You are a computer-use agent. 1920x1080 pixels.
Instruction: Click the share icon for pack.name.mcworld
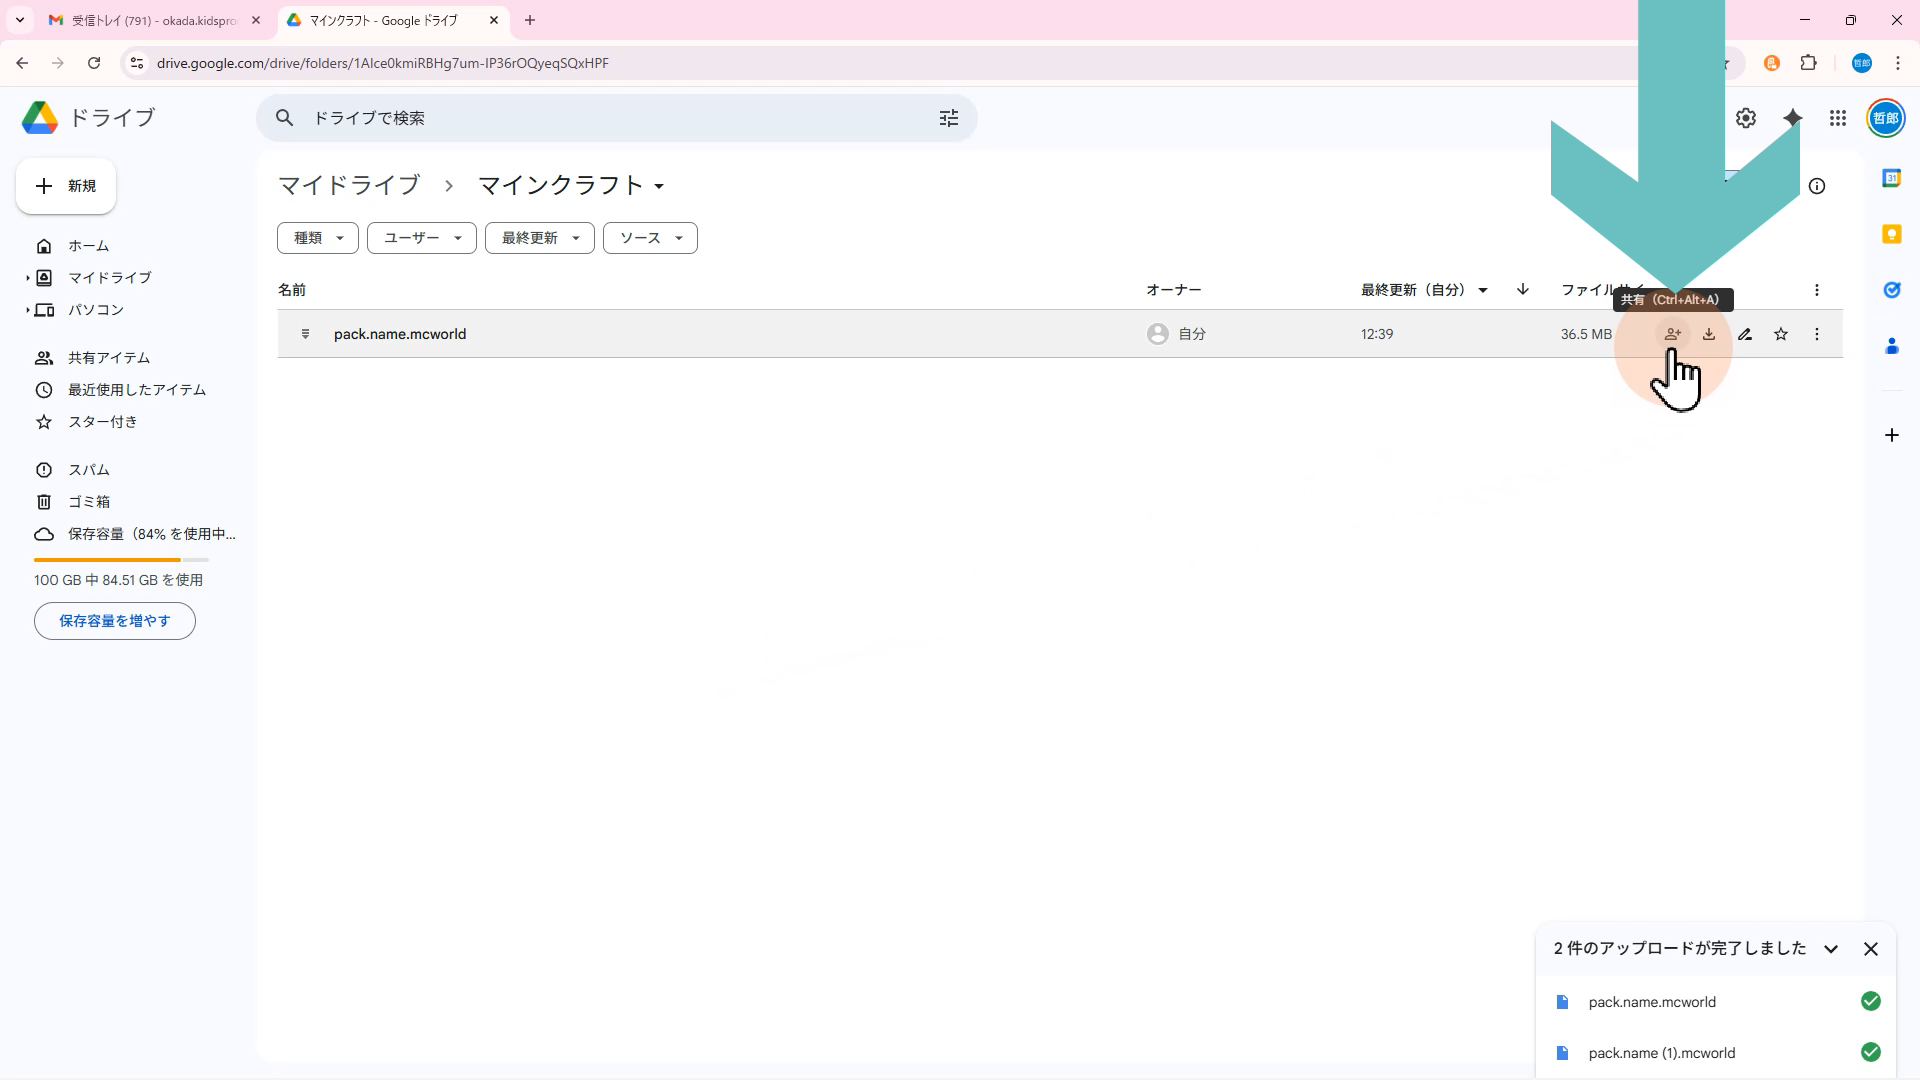click(1672, 334)
